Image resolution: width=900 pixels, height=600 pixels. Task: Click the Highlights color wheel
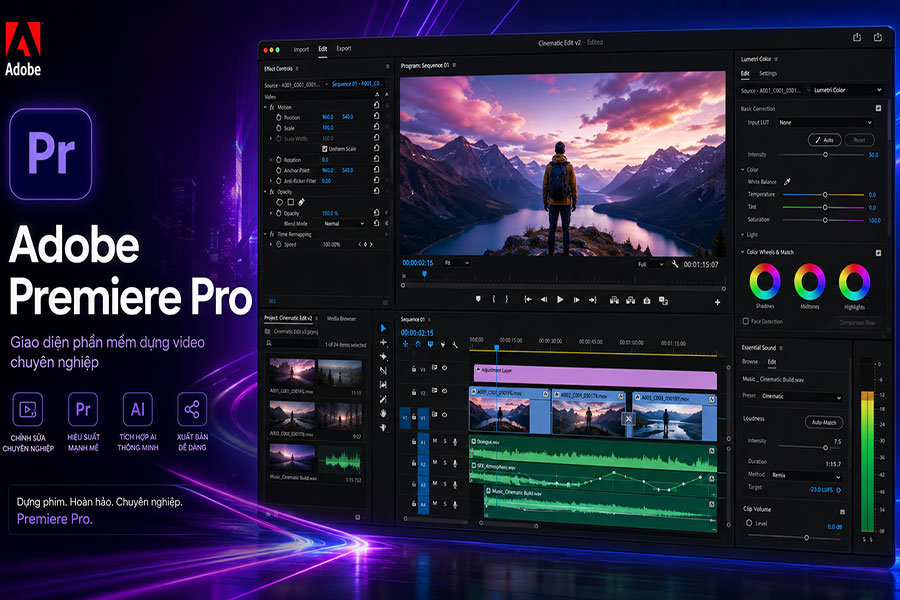tap(854, 282)
